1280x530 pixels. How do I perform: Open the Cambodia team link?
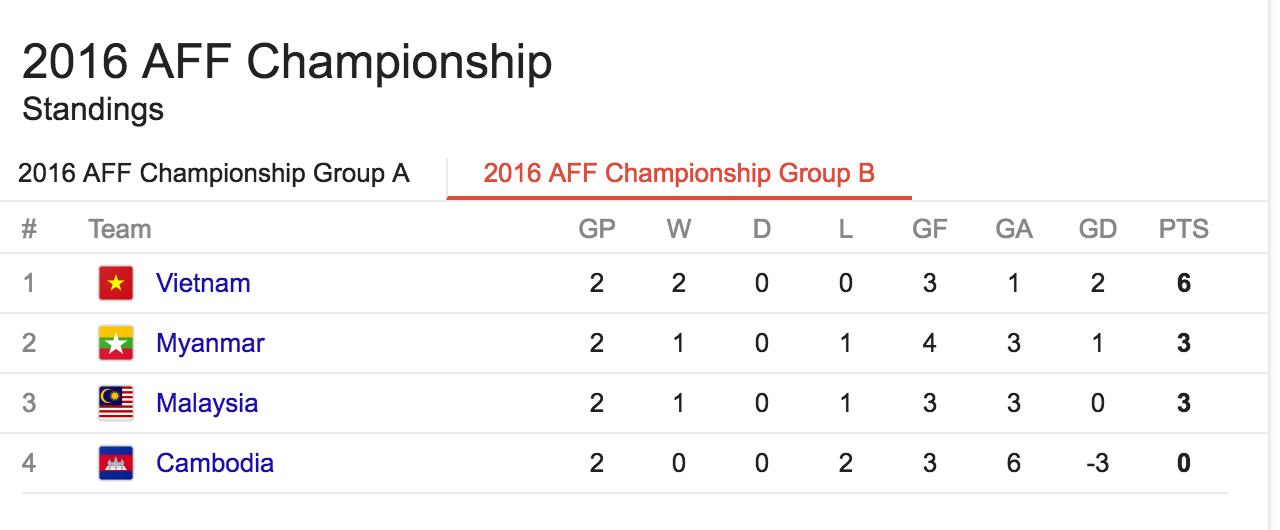pyautogui.click(x=215, y=463)
